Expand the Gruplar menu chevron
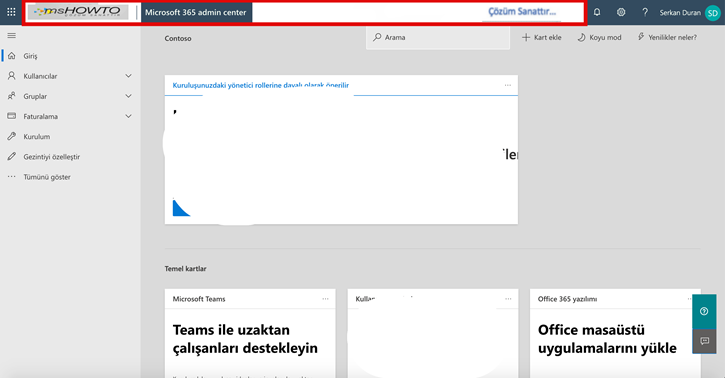Screen dimensions: 725x378 coord(129,96)
